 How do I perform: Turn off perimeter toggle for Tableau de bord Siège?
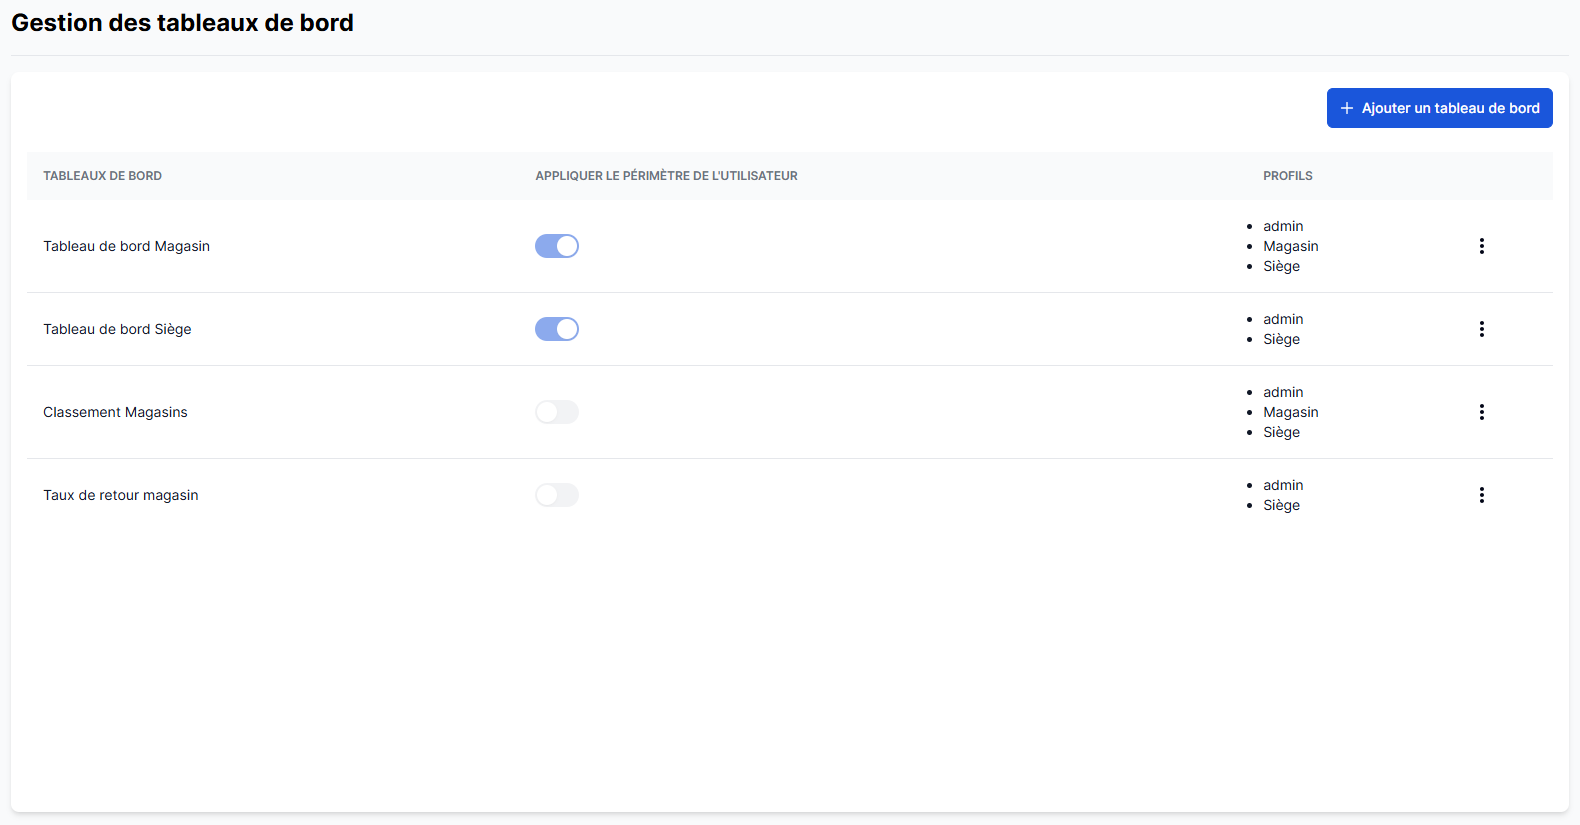point(557,329)
